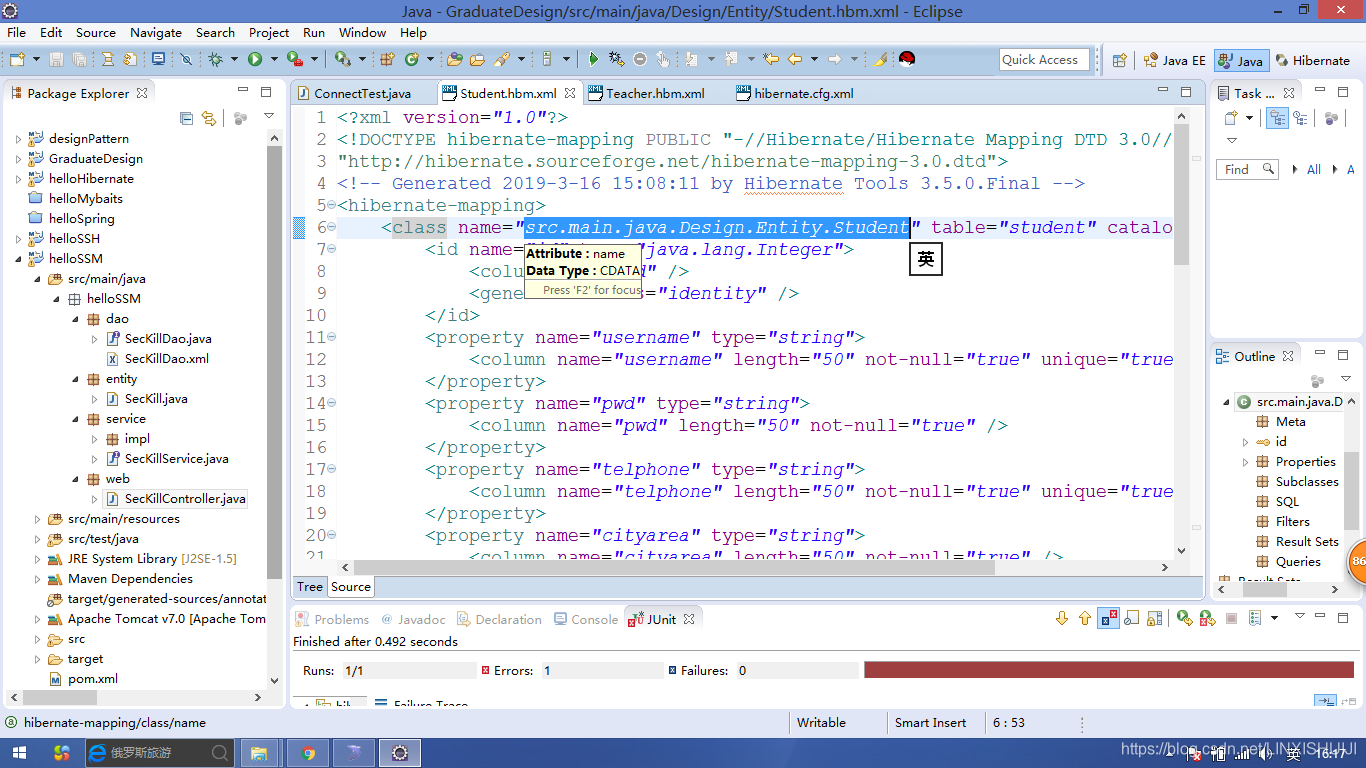1366x768 pixels.
Task: Expand the GraduateDesign project node
Action: 19,159
